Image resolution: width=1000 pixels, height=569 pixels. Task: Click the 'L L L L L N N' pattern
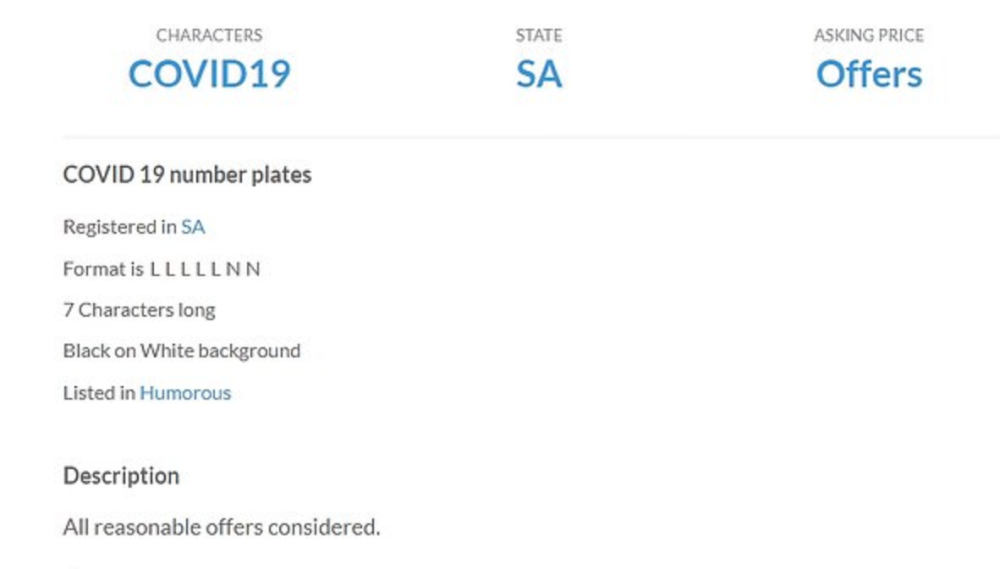pos(205,269)
